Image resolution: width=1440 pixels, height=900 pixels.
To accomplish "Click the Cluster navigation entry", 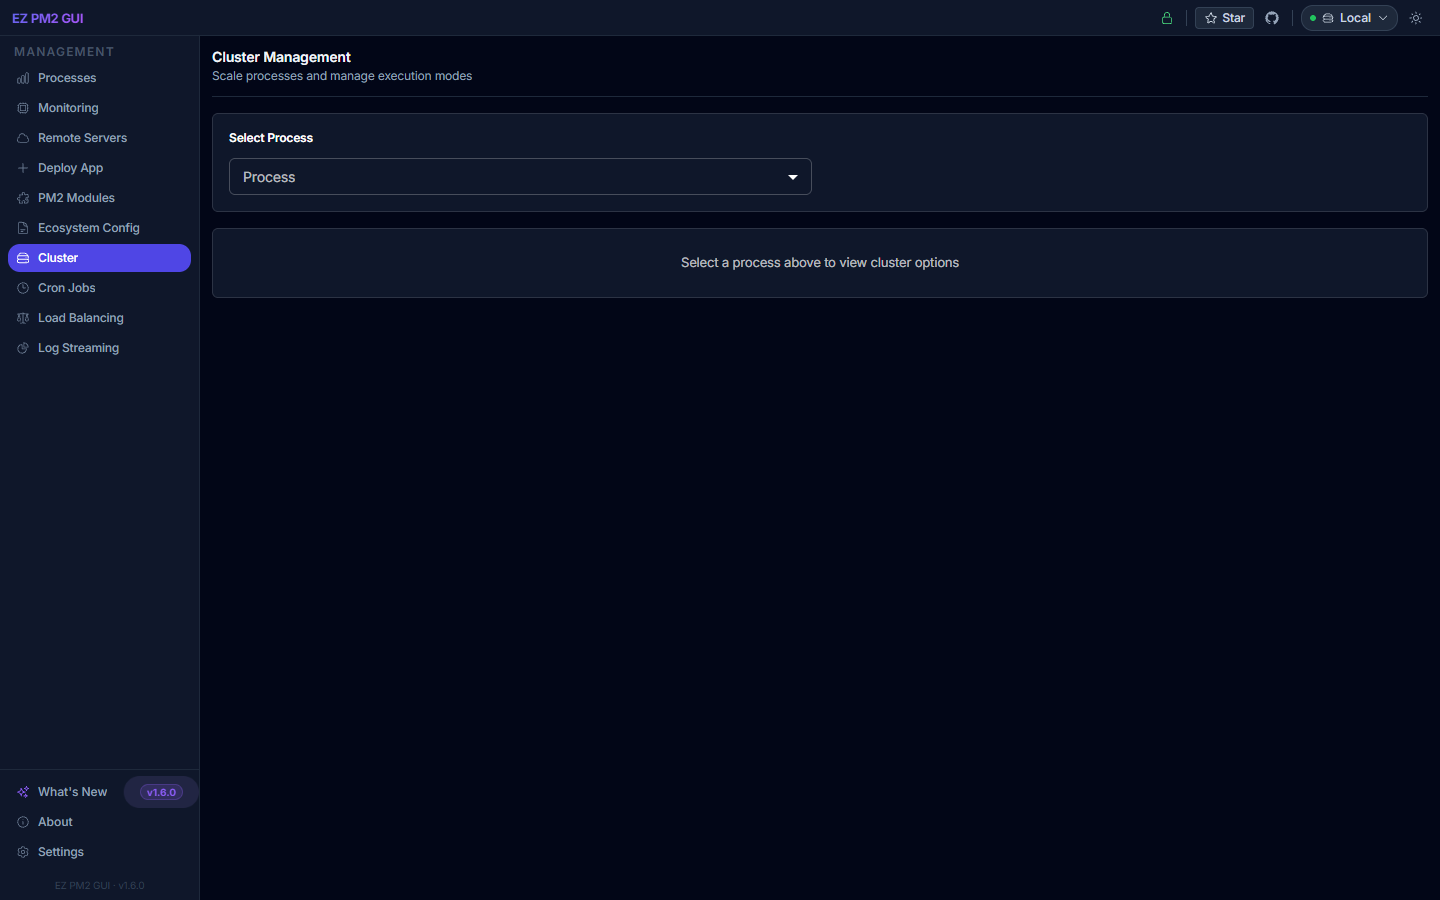I will click(58, 257).
